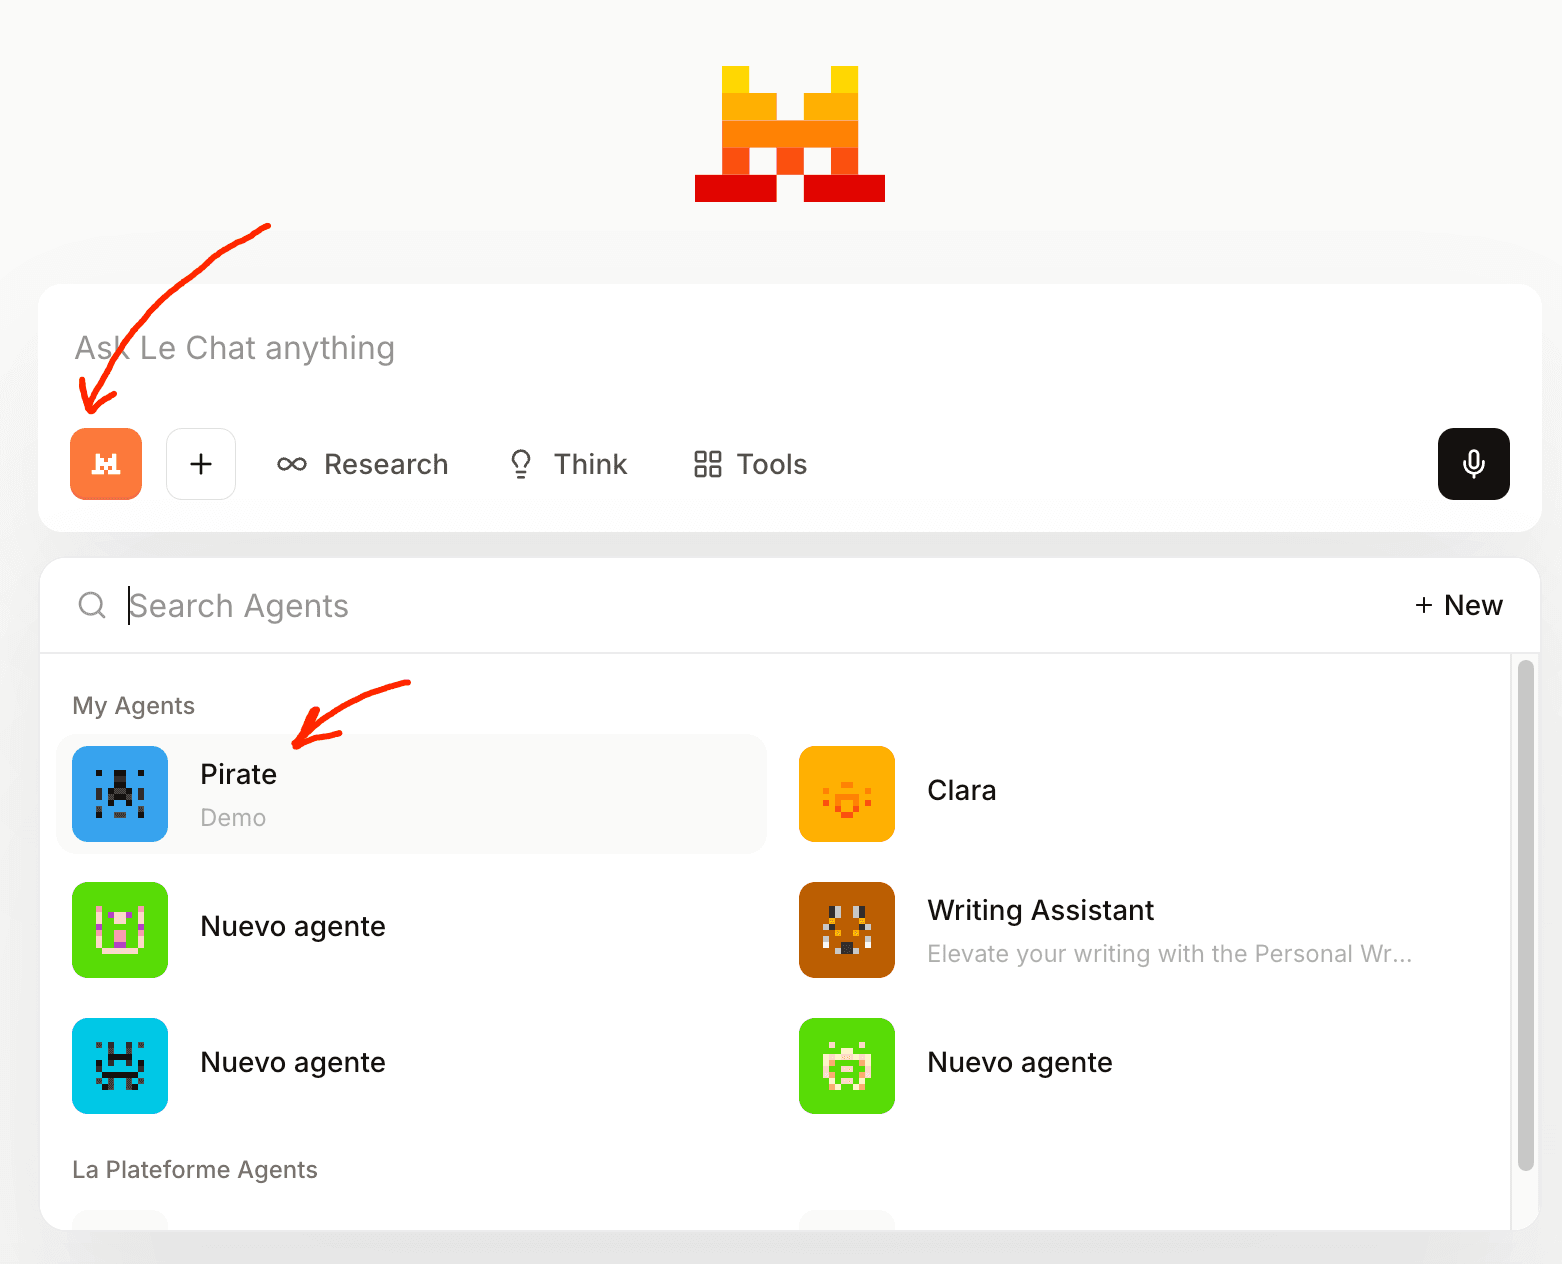Open the Tools menu
The image size is (1562, 1264).
[750, 464]
